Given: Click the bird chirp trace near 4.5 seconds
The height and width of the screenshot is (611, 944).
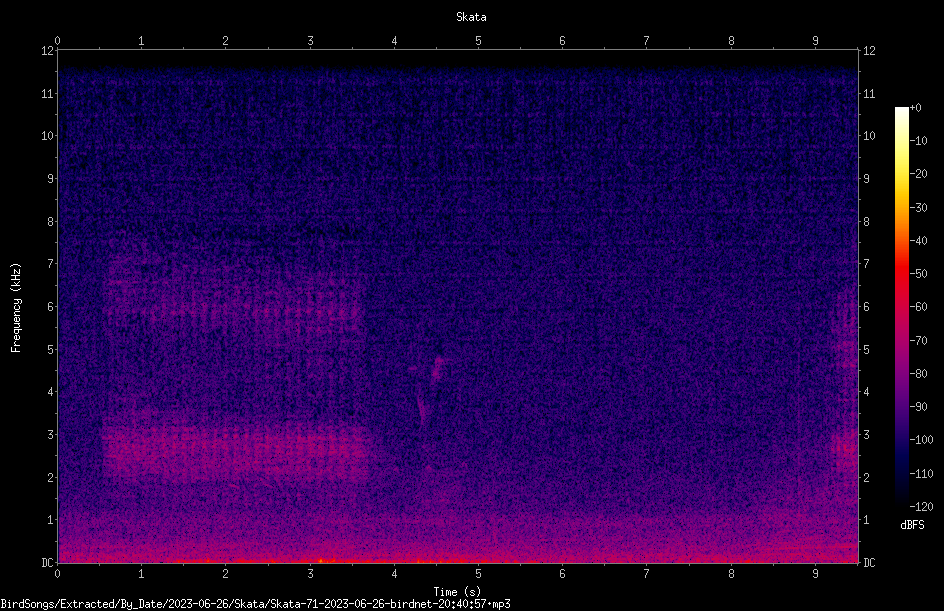Looking at the screenshot, I should 438,368.
